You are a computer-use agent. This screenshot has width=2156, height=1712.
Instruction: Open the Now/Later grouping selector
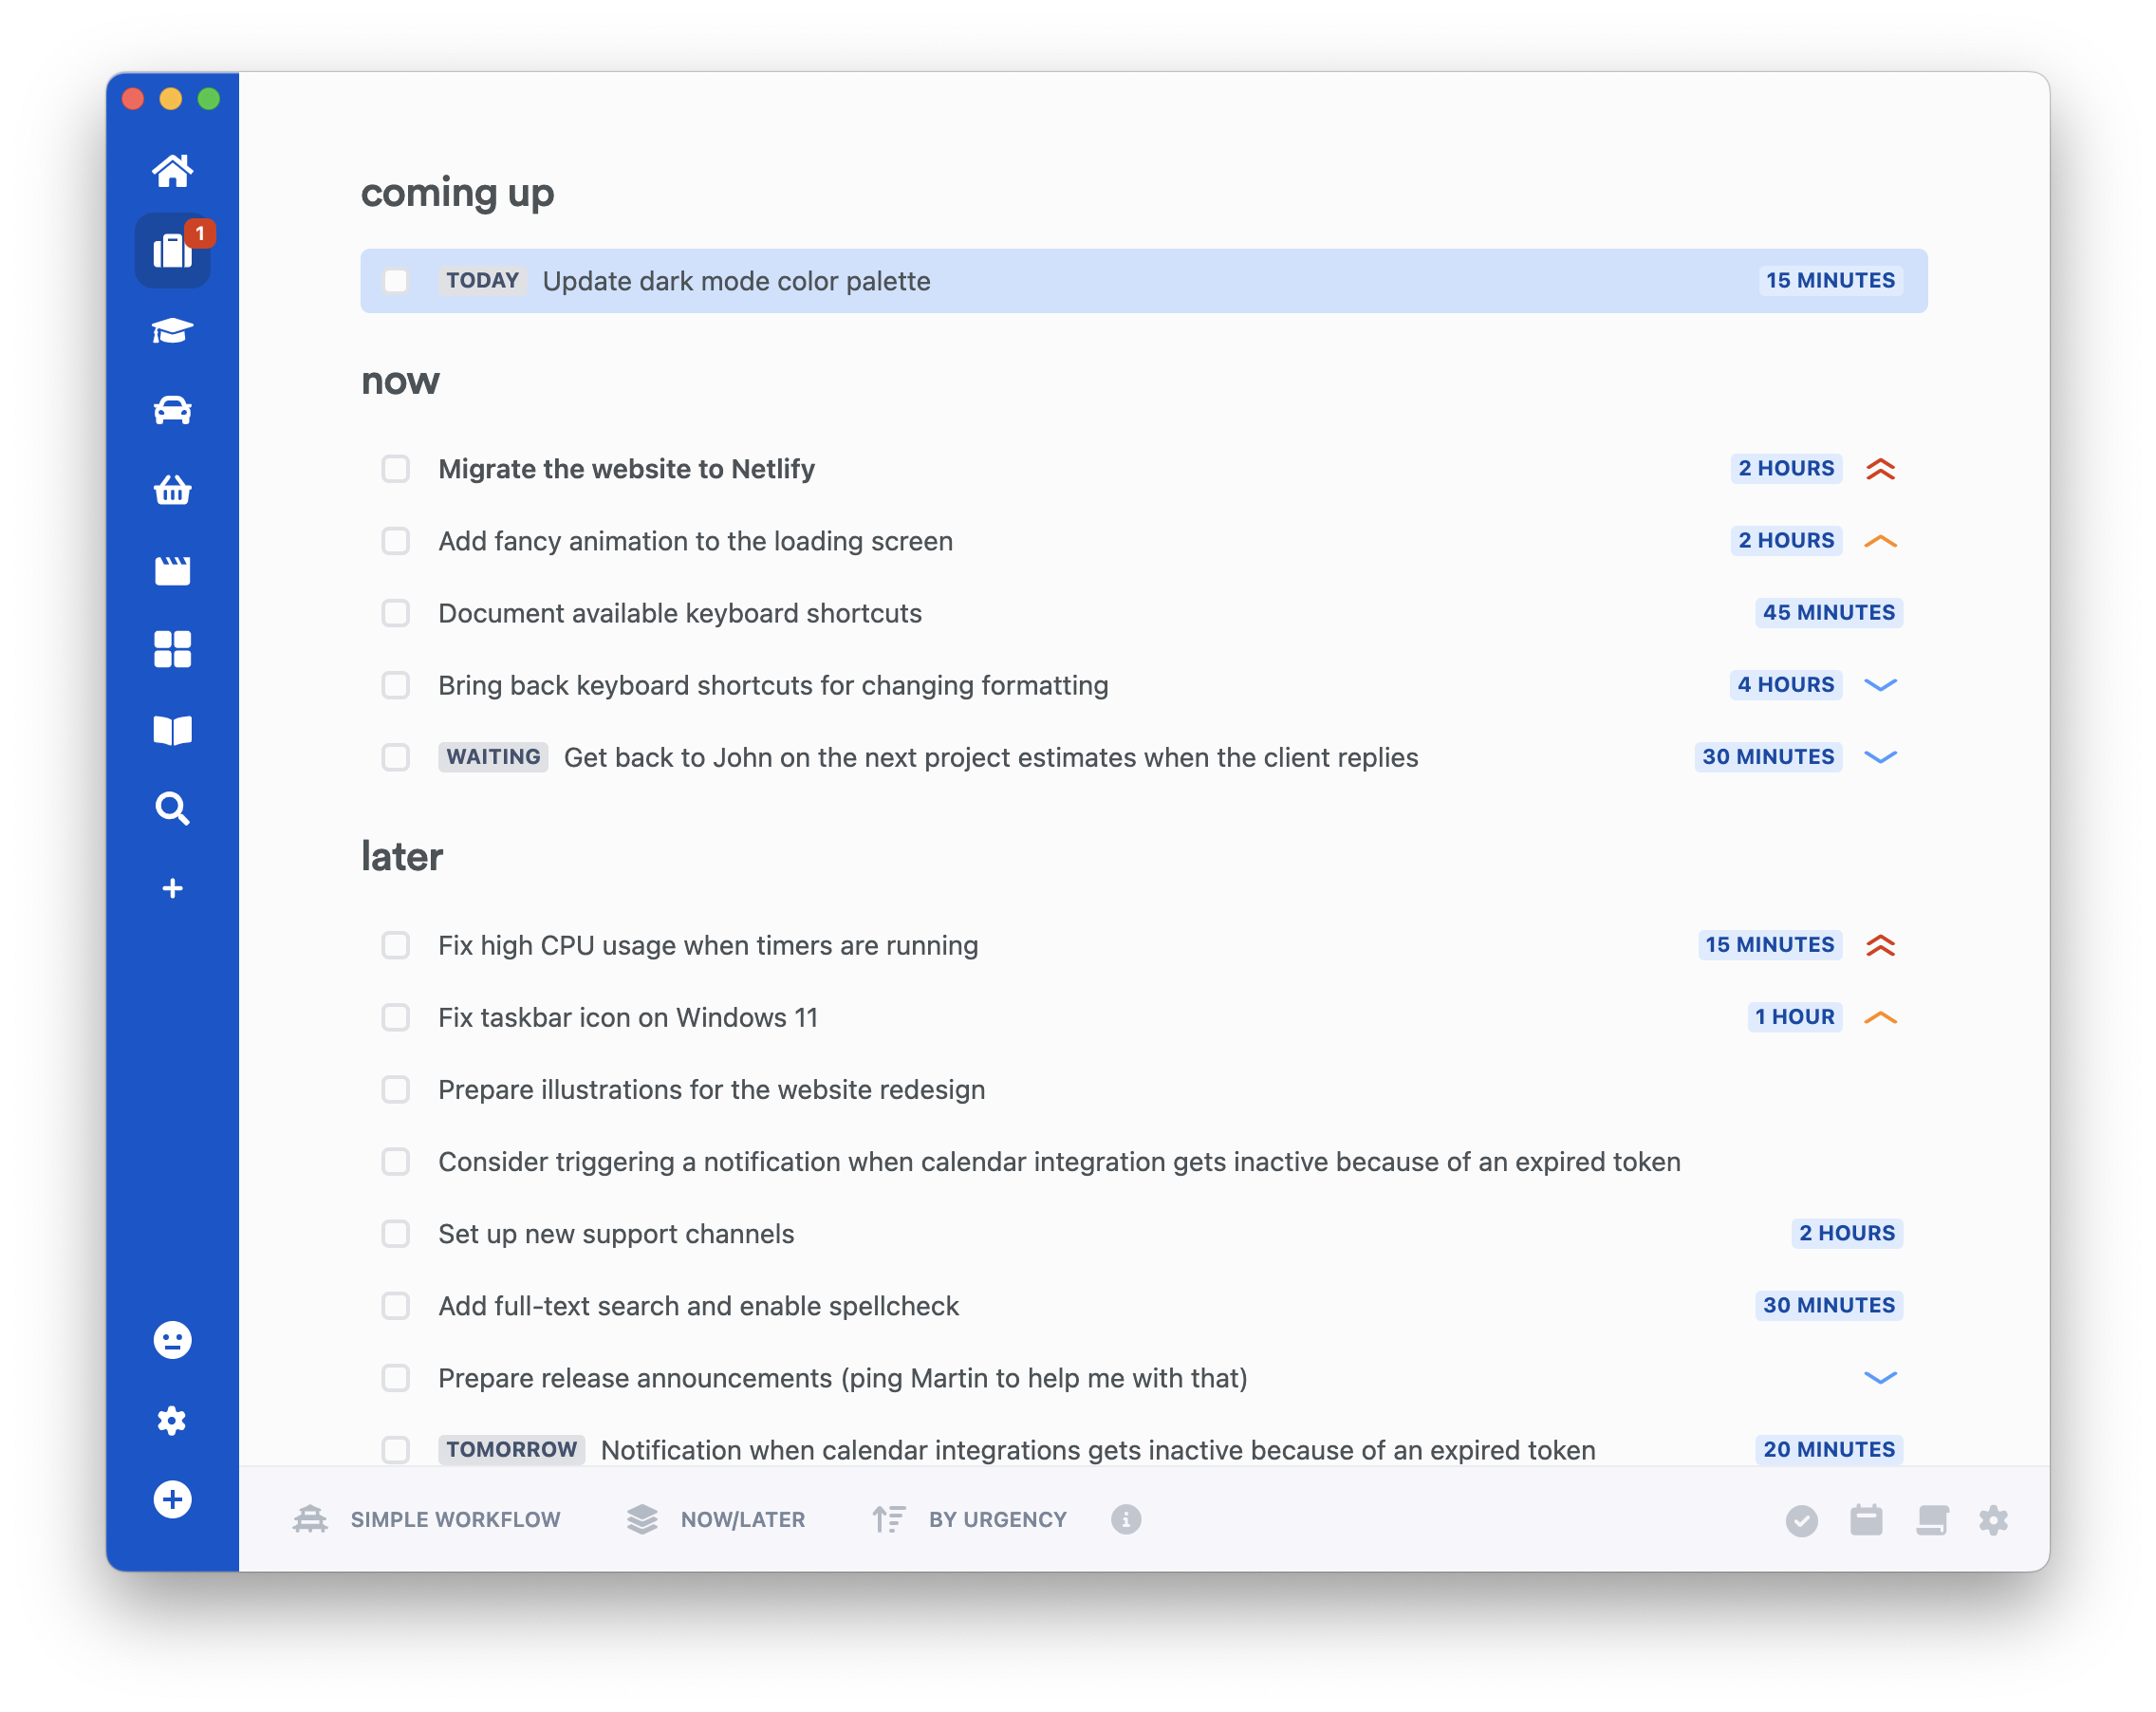(x=716, y=1520)
